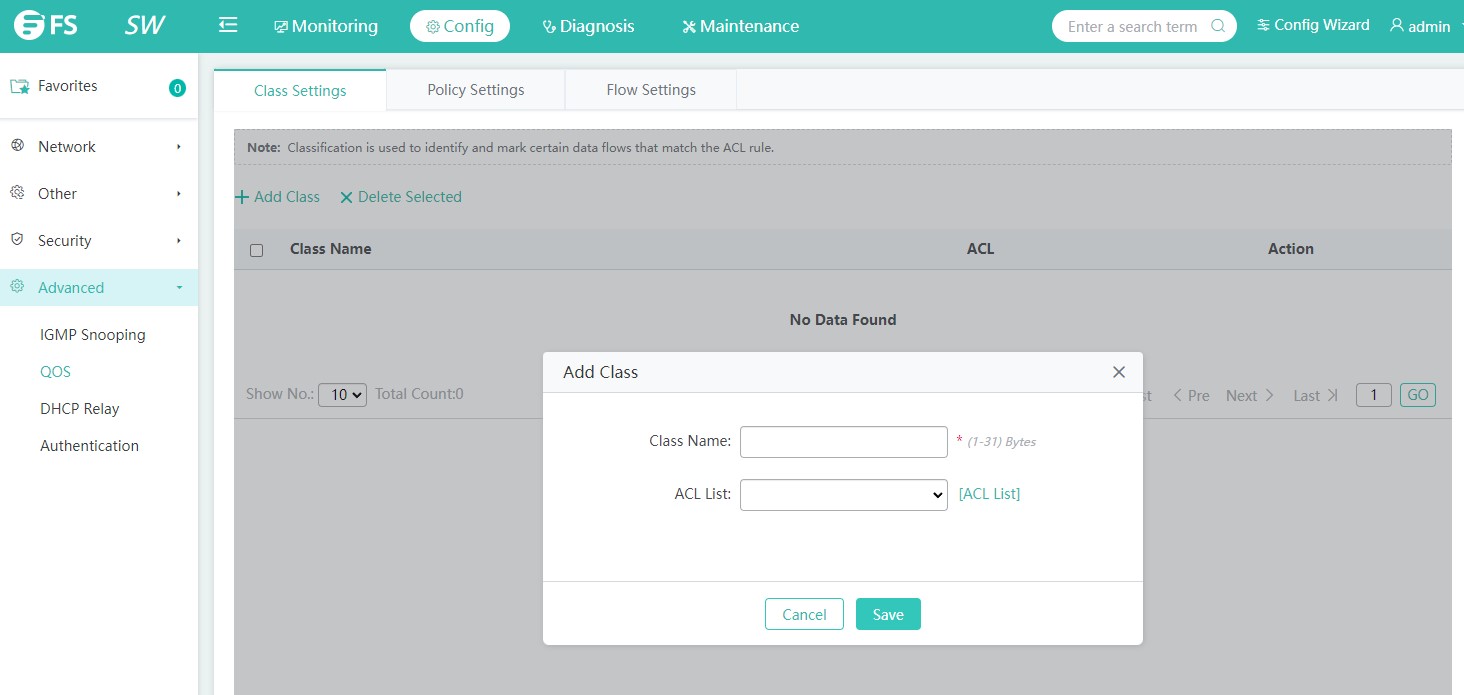
Task: Collapse the Advanced sidebar section
Action: pyautogui.click(x=179, y=288)
